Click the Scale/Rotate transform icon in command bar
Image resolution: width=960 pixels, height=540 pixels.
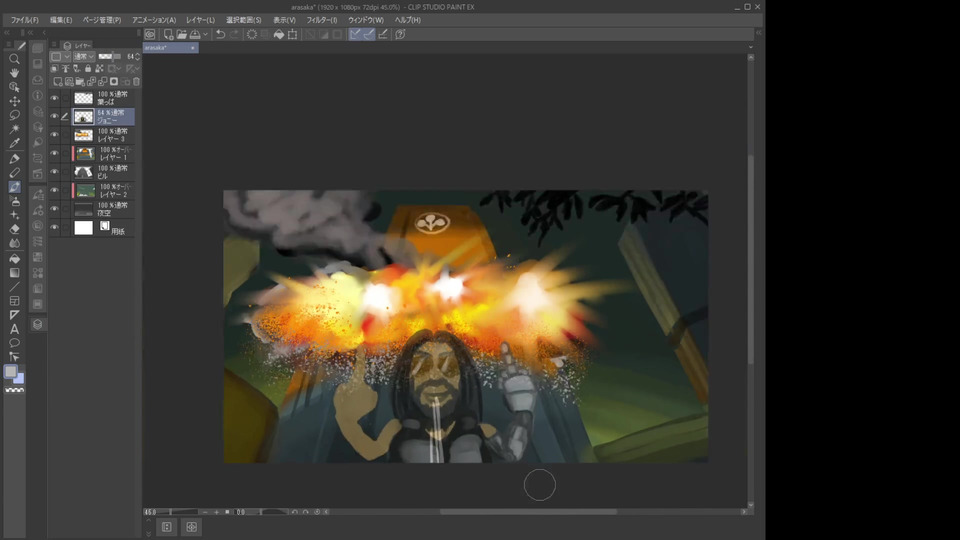(293, 34)
